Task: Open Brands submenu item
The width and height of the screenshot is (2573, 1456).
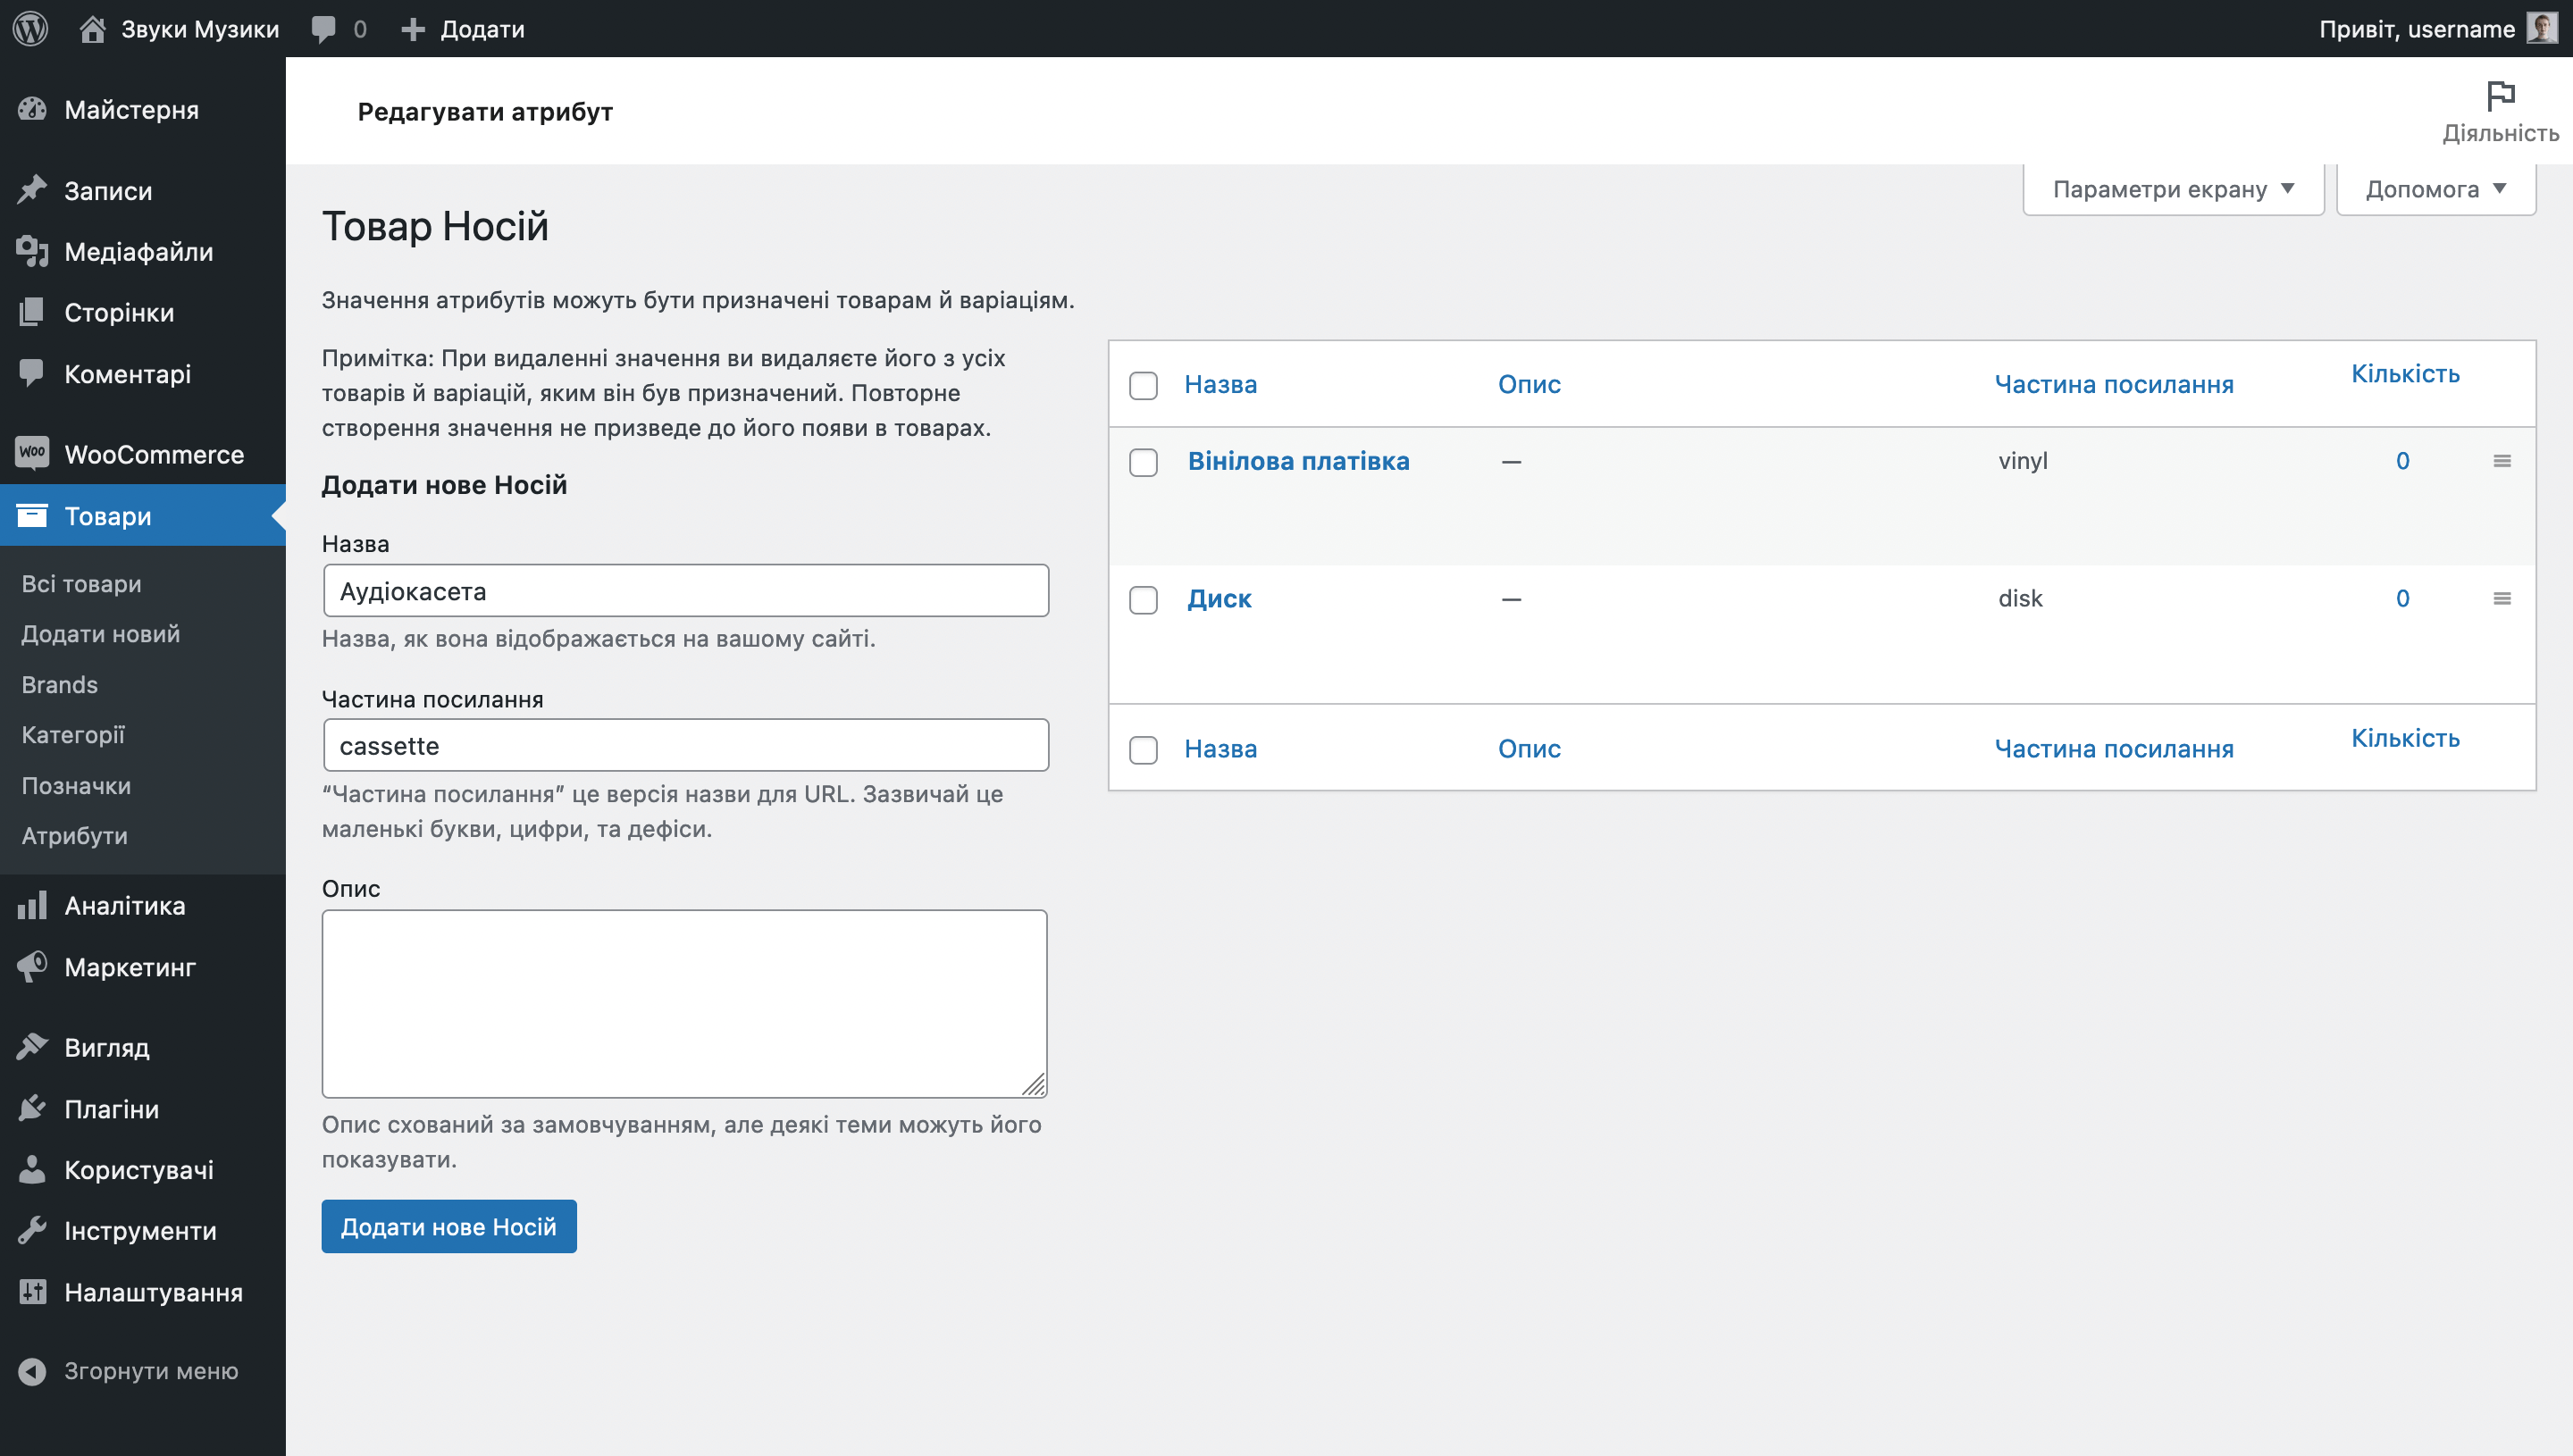Action: coord(59,684)
